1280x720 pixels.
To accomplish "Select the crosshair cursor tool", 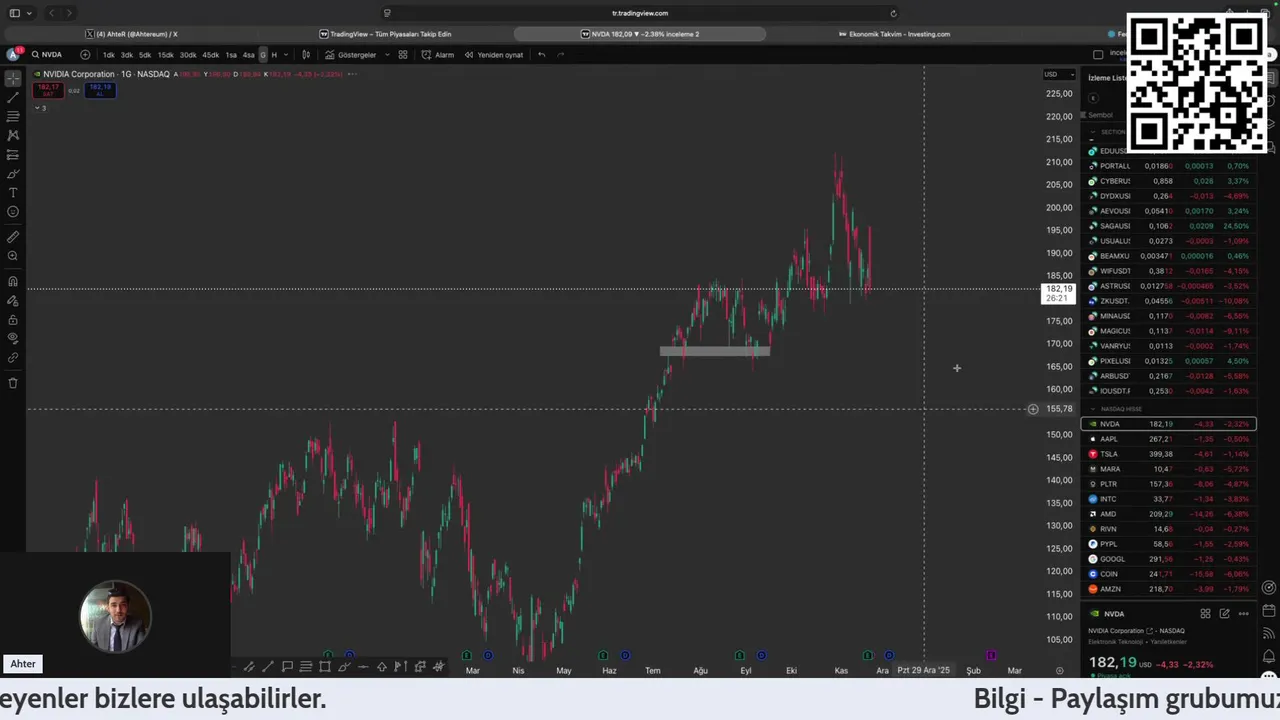I will pos(13,78).
